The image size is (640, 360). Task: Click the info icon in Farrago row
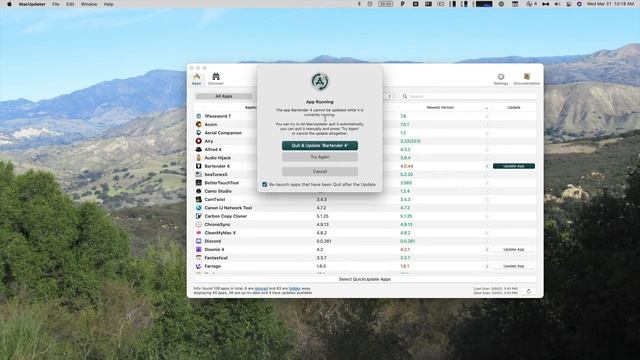(x=487, y=266)
